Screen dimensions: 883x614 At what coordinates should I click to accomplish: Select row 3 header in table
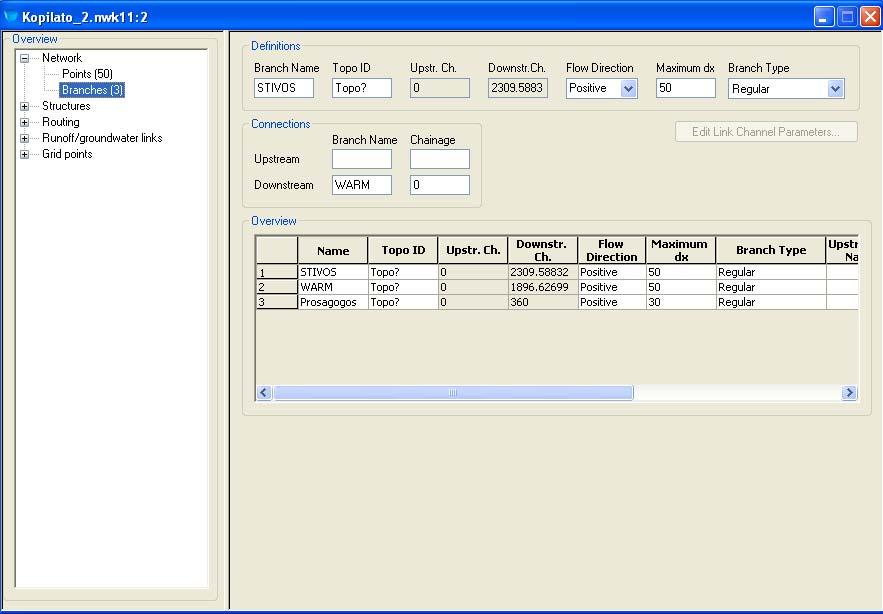tap(277, 302)
